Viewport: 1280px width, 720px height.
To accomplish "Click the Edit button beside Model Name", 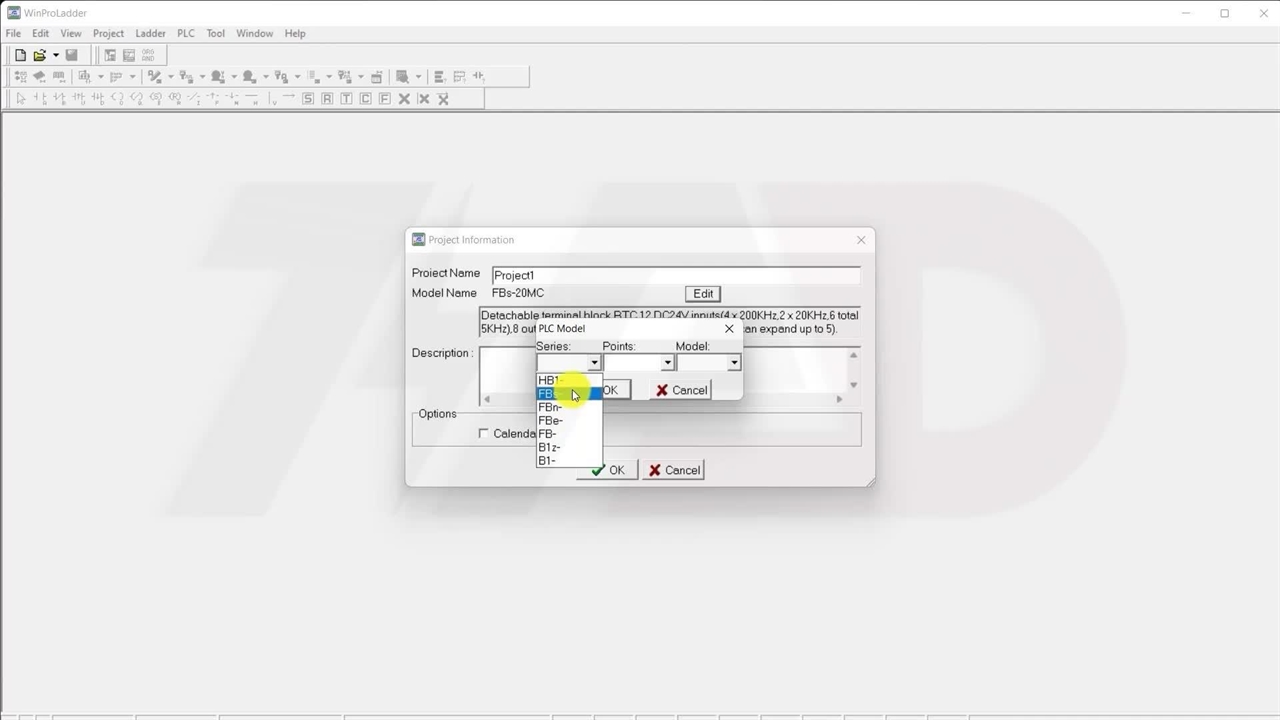I will (703, 293).
